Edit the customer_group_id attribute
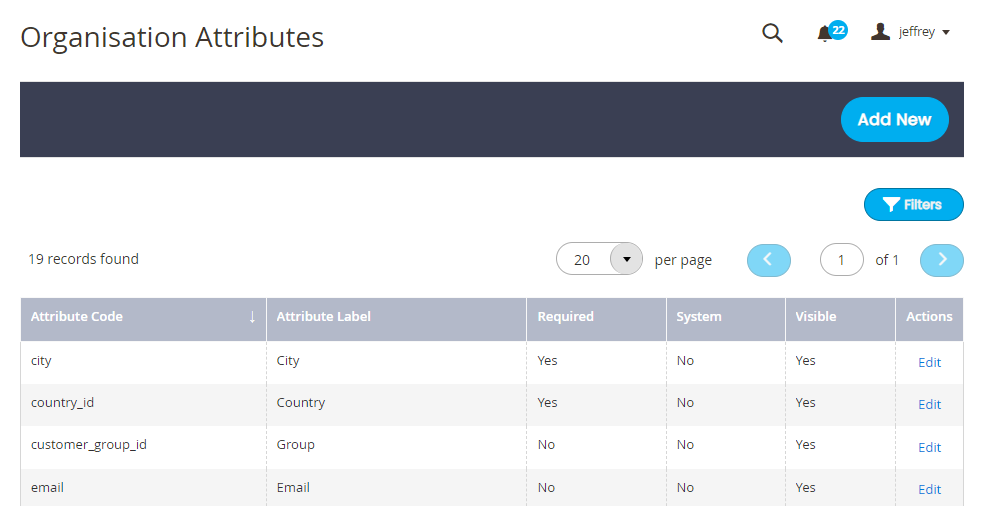The image size is (981, 506). point(929,447)
